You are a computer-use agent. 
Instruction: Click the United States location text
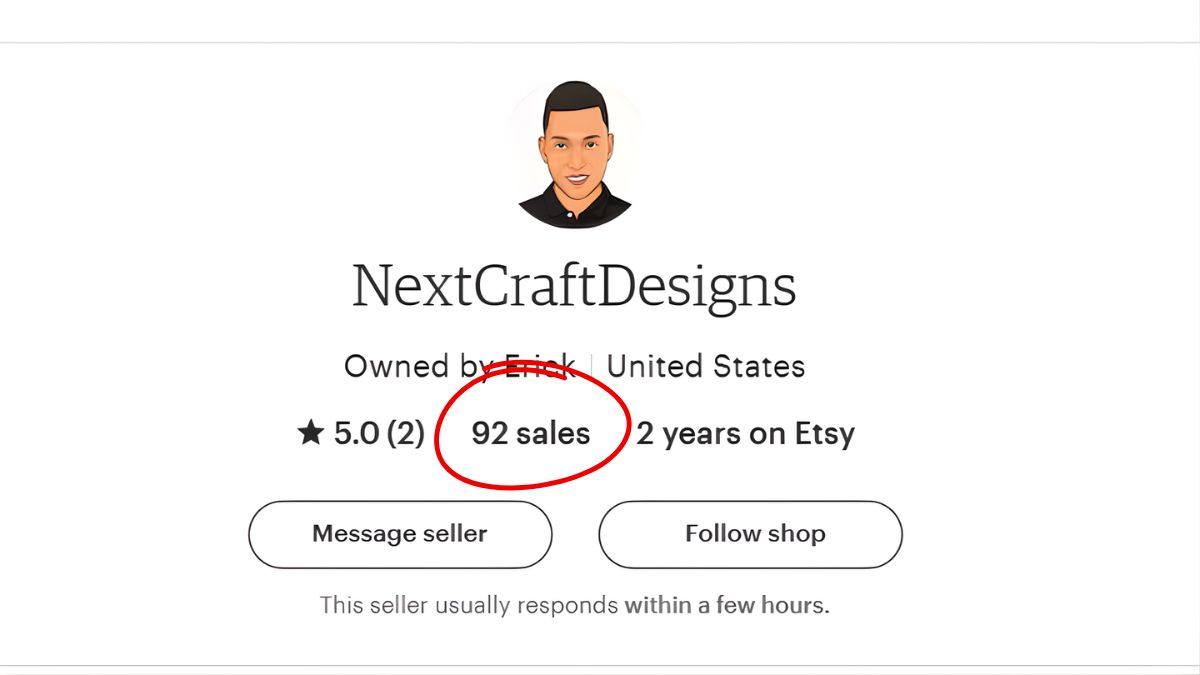coord(705,366)
